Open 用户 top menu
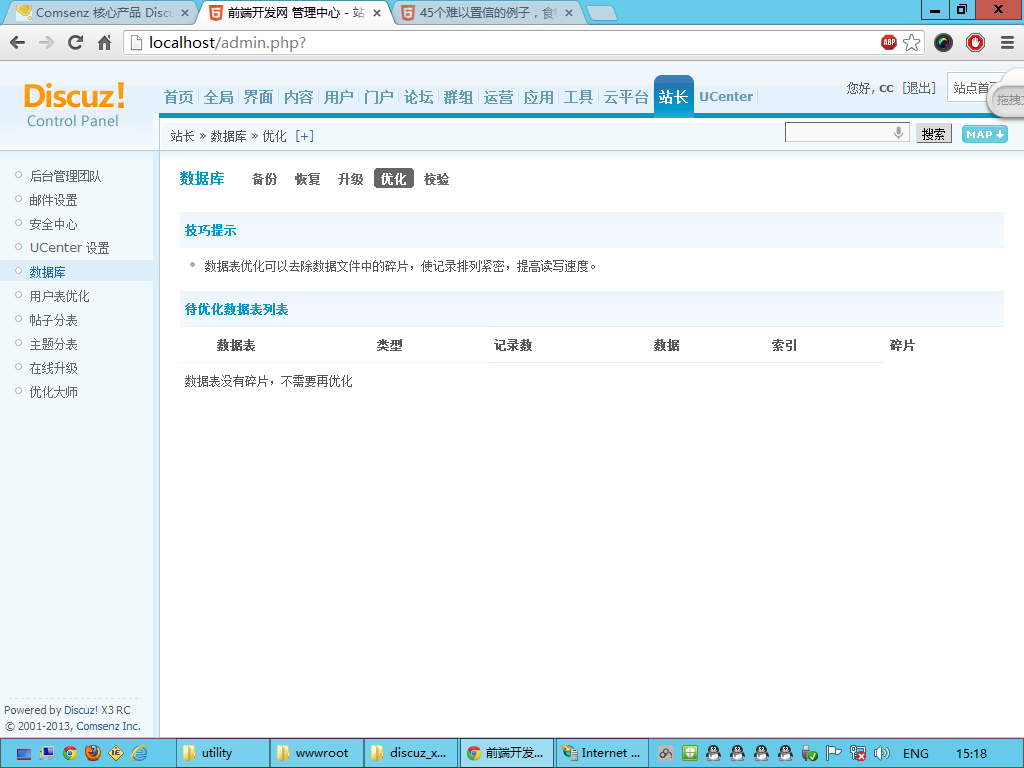Screen dimensions: 1024x768 point(339,97)
